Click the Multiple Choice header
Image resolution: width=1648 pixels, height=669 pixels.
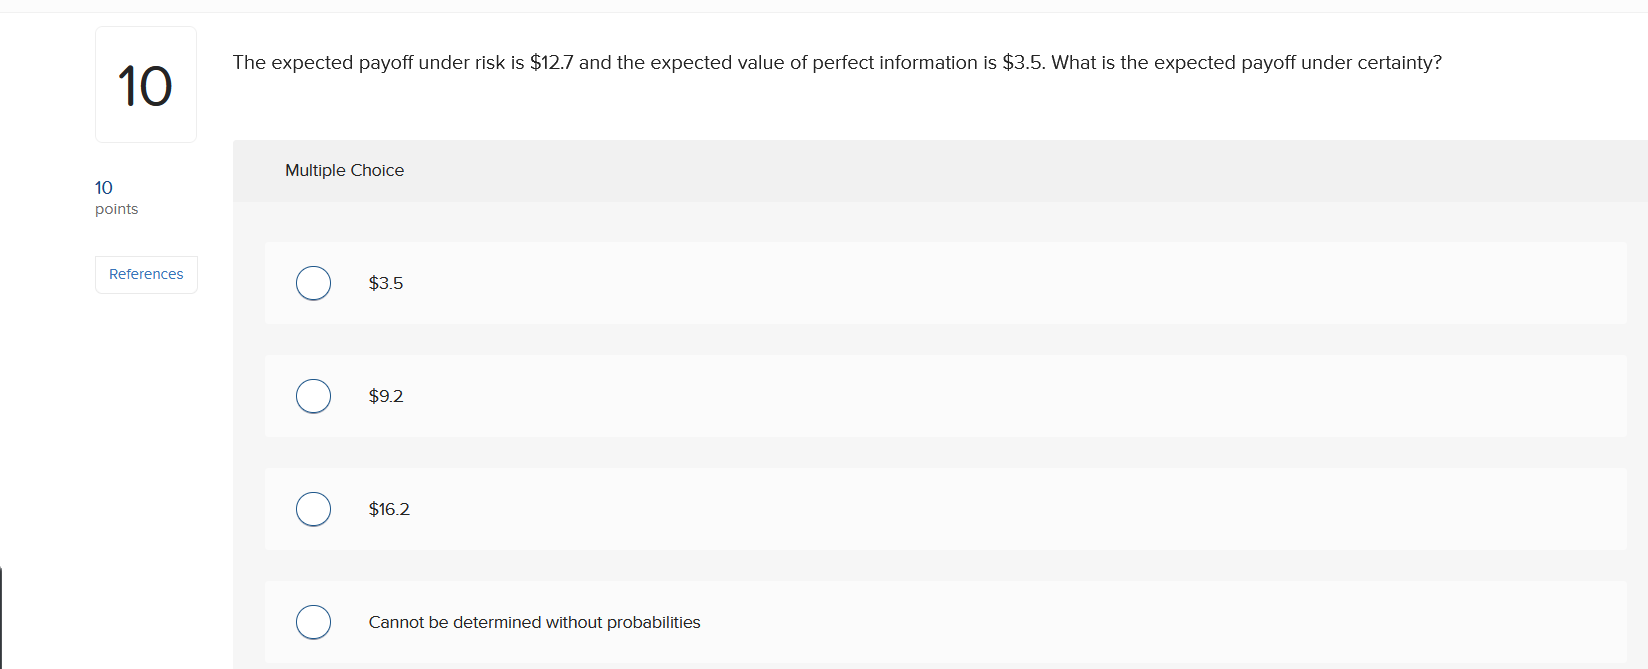[x=344, y=170]
